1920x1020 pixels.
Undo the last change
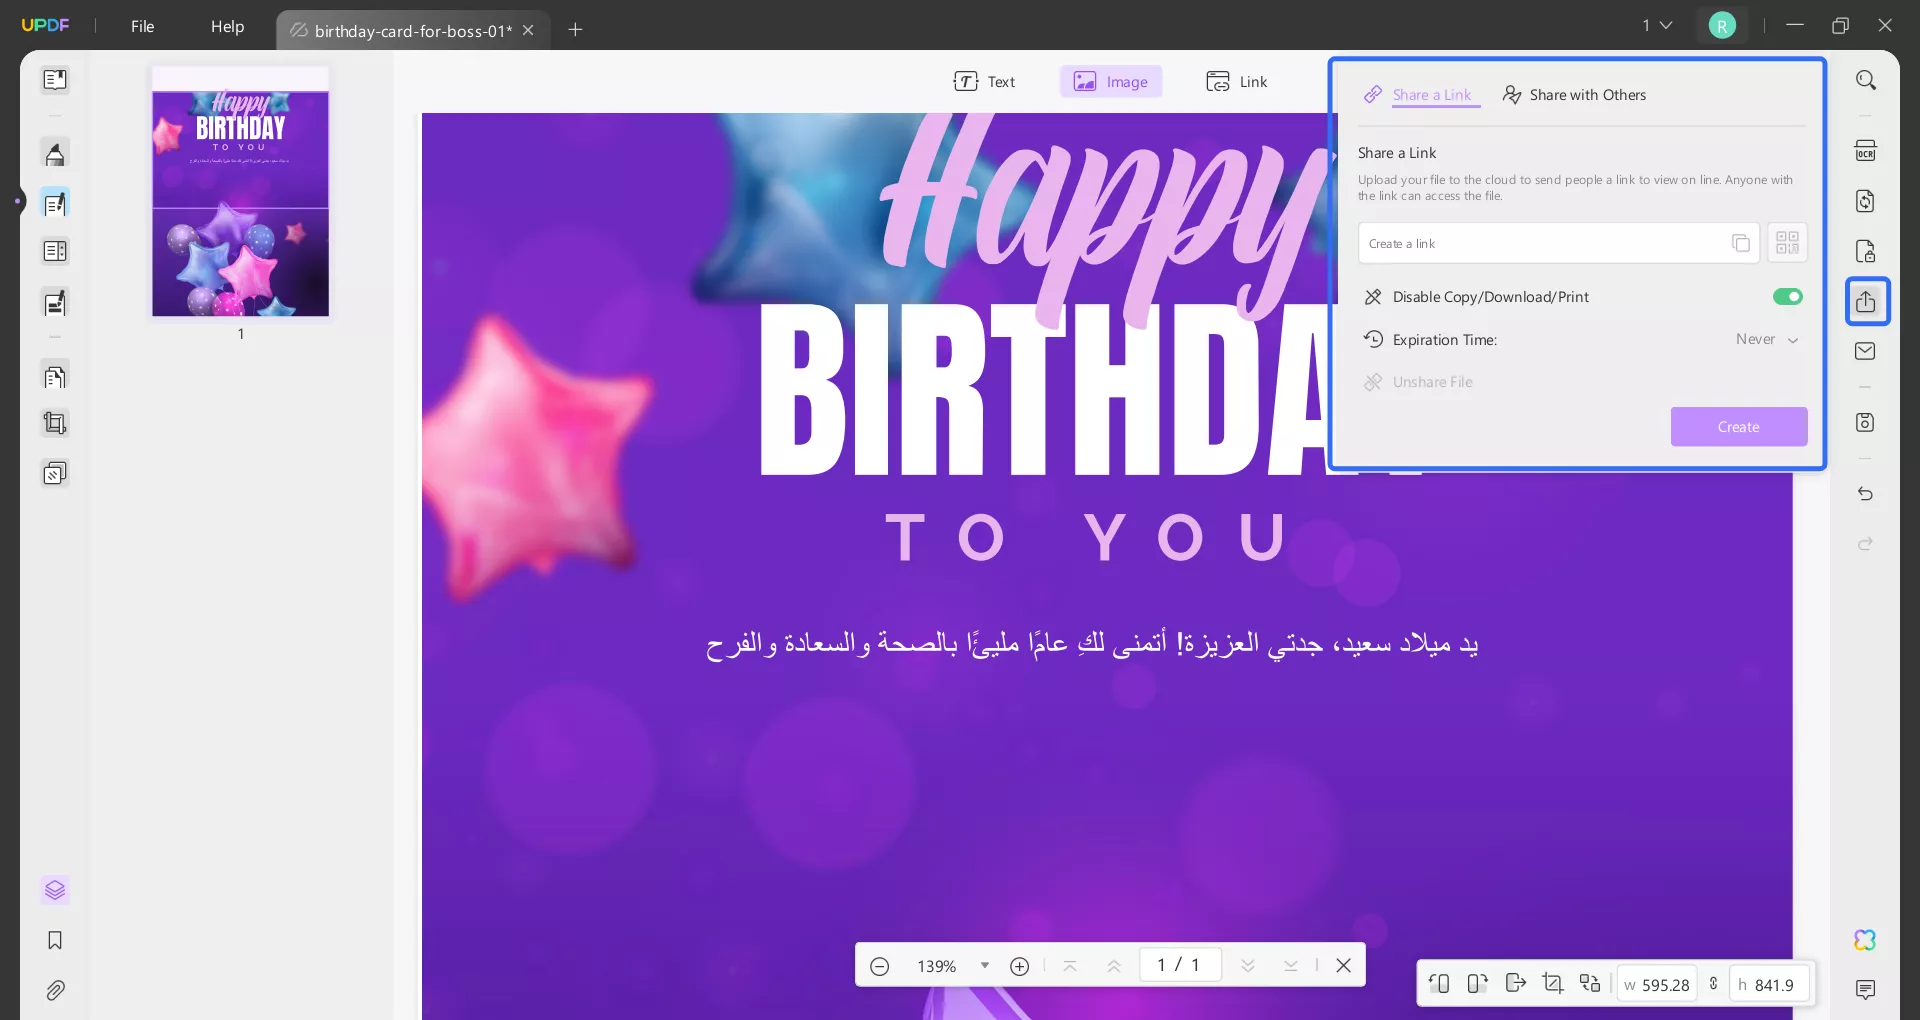click(1866, 494)
